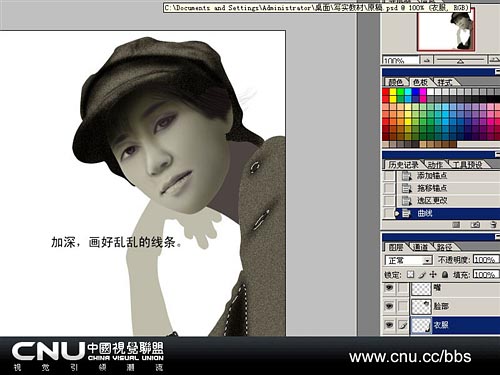
Task: Click the Navigator zoom slider handle
Action: pyautogui.click(x=460, y=61)
